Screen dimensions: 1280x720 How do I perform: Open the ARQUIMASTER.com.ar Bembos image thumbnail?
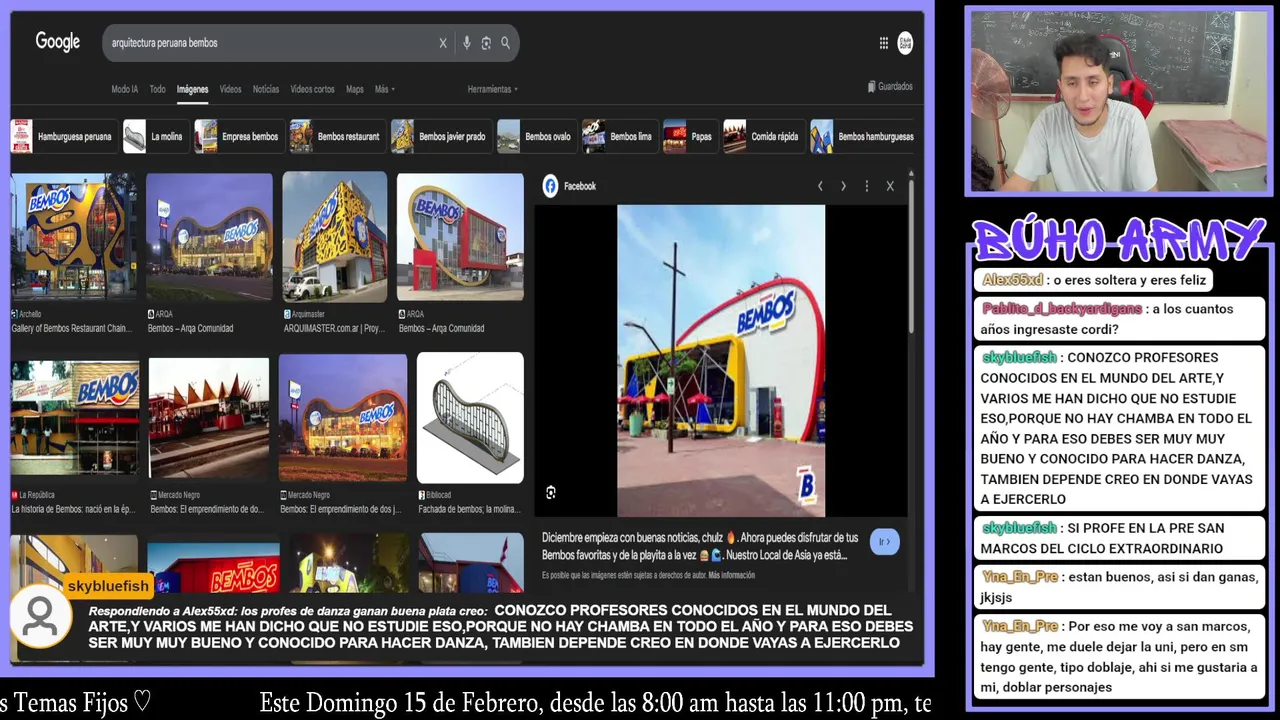pos(334,237)
